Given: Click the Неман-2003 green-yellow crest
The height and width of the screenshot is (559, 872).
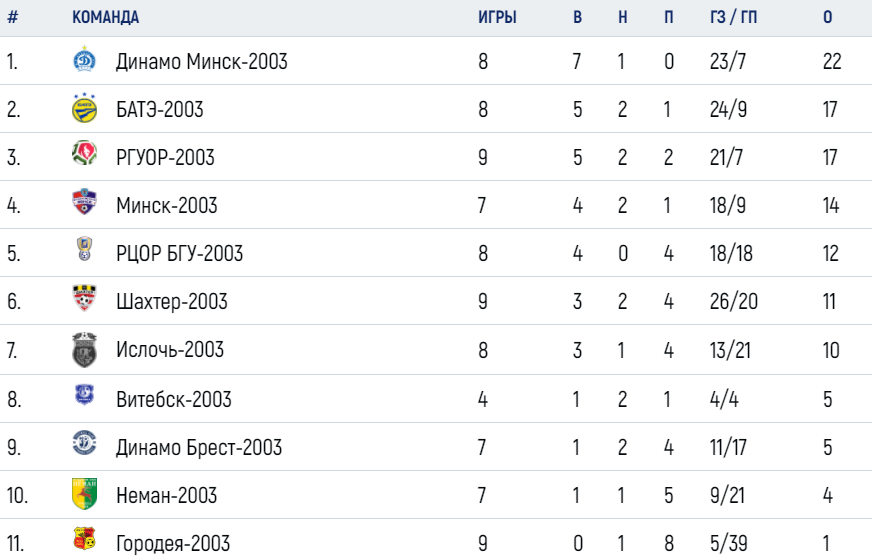Looking at the screenshot, I should 85,493.
